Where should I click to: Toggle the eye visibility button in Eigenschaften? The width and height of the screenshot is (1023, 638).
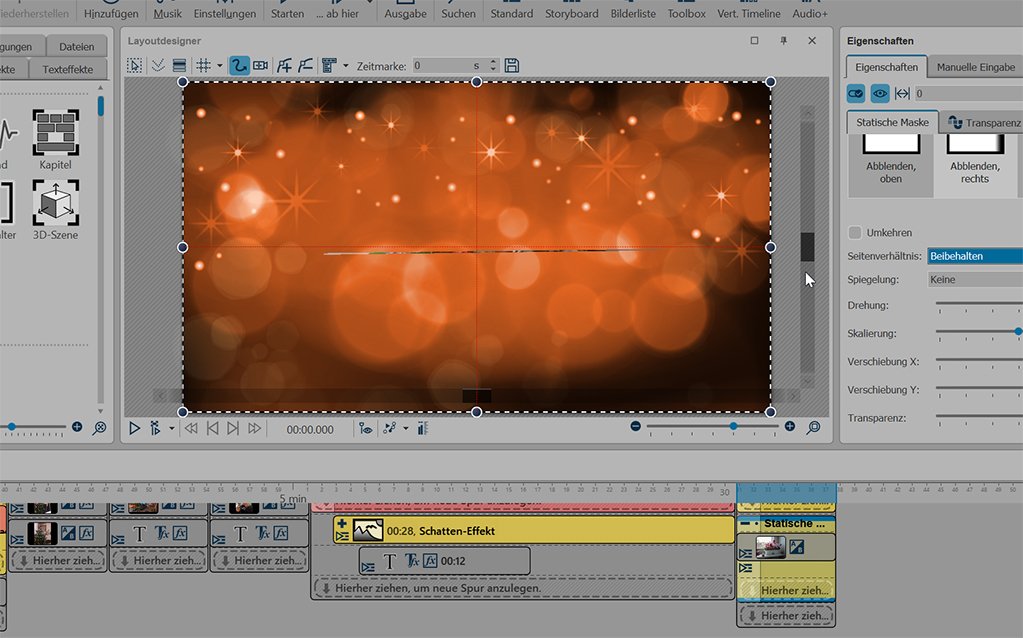tap(880, 93)
